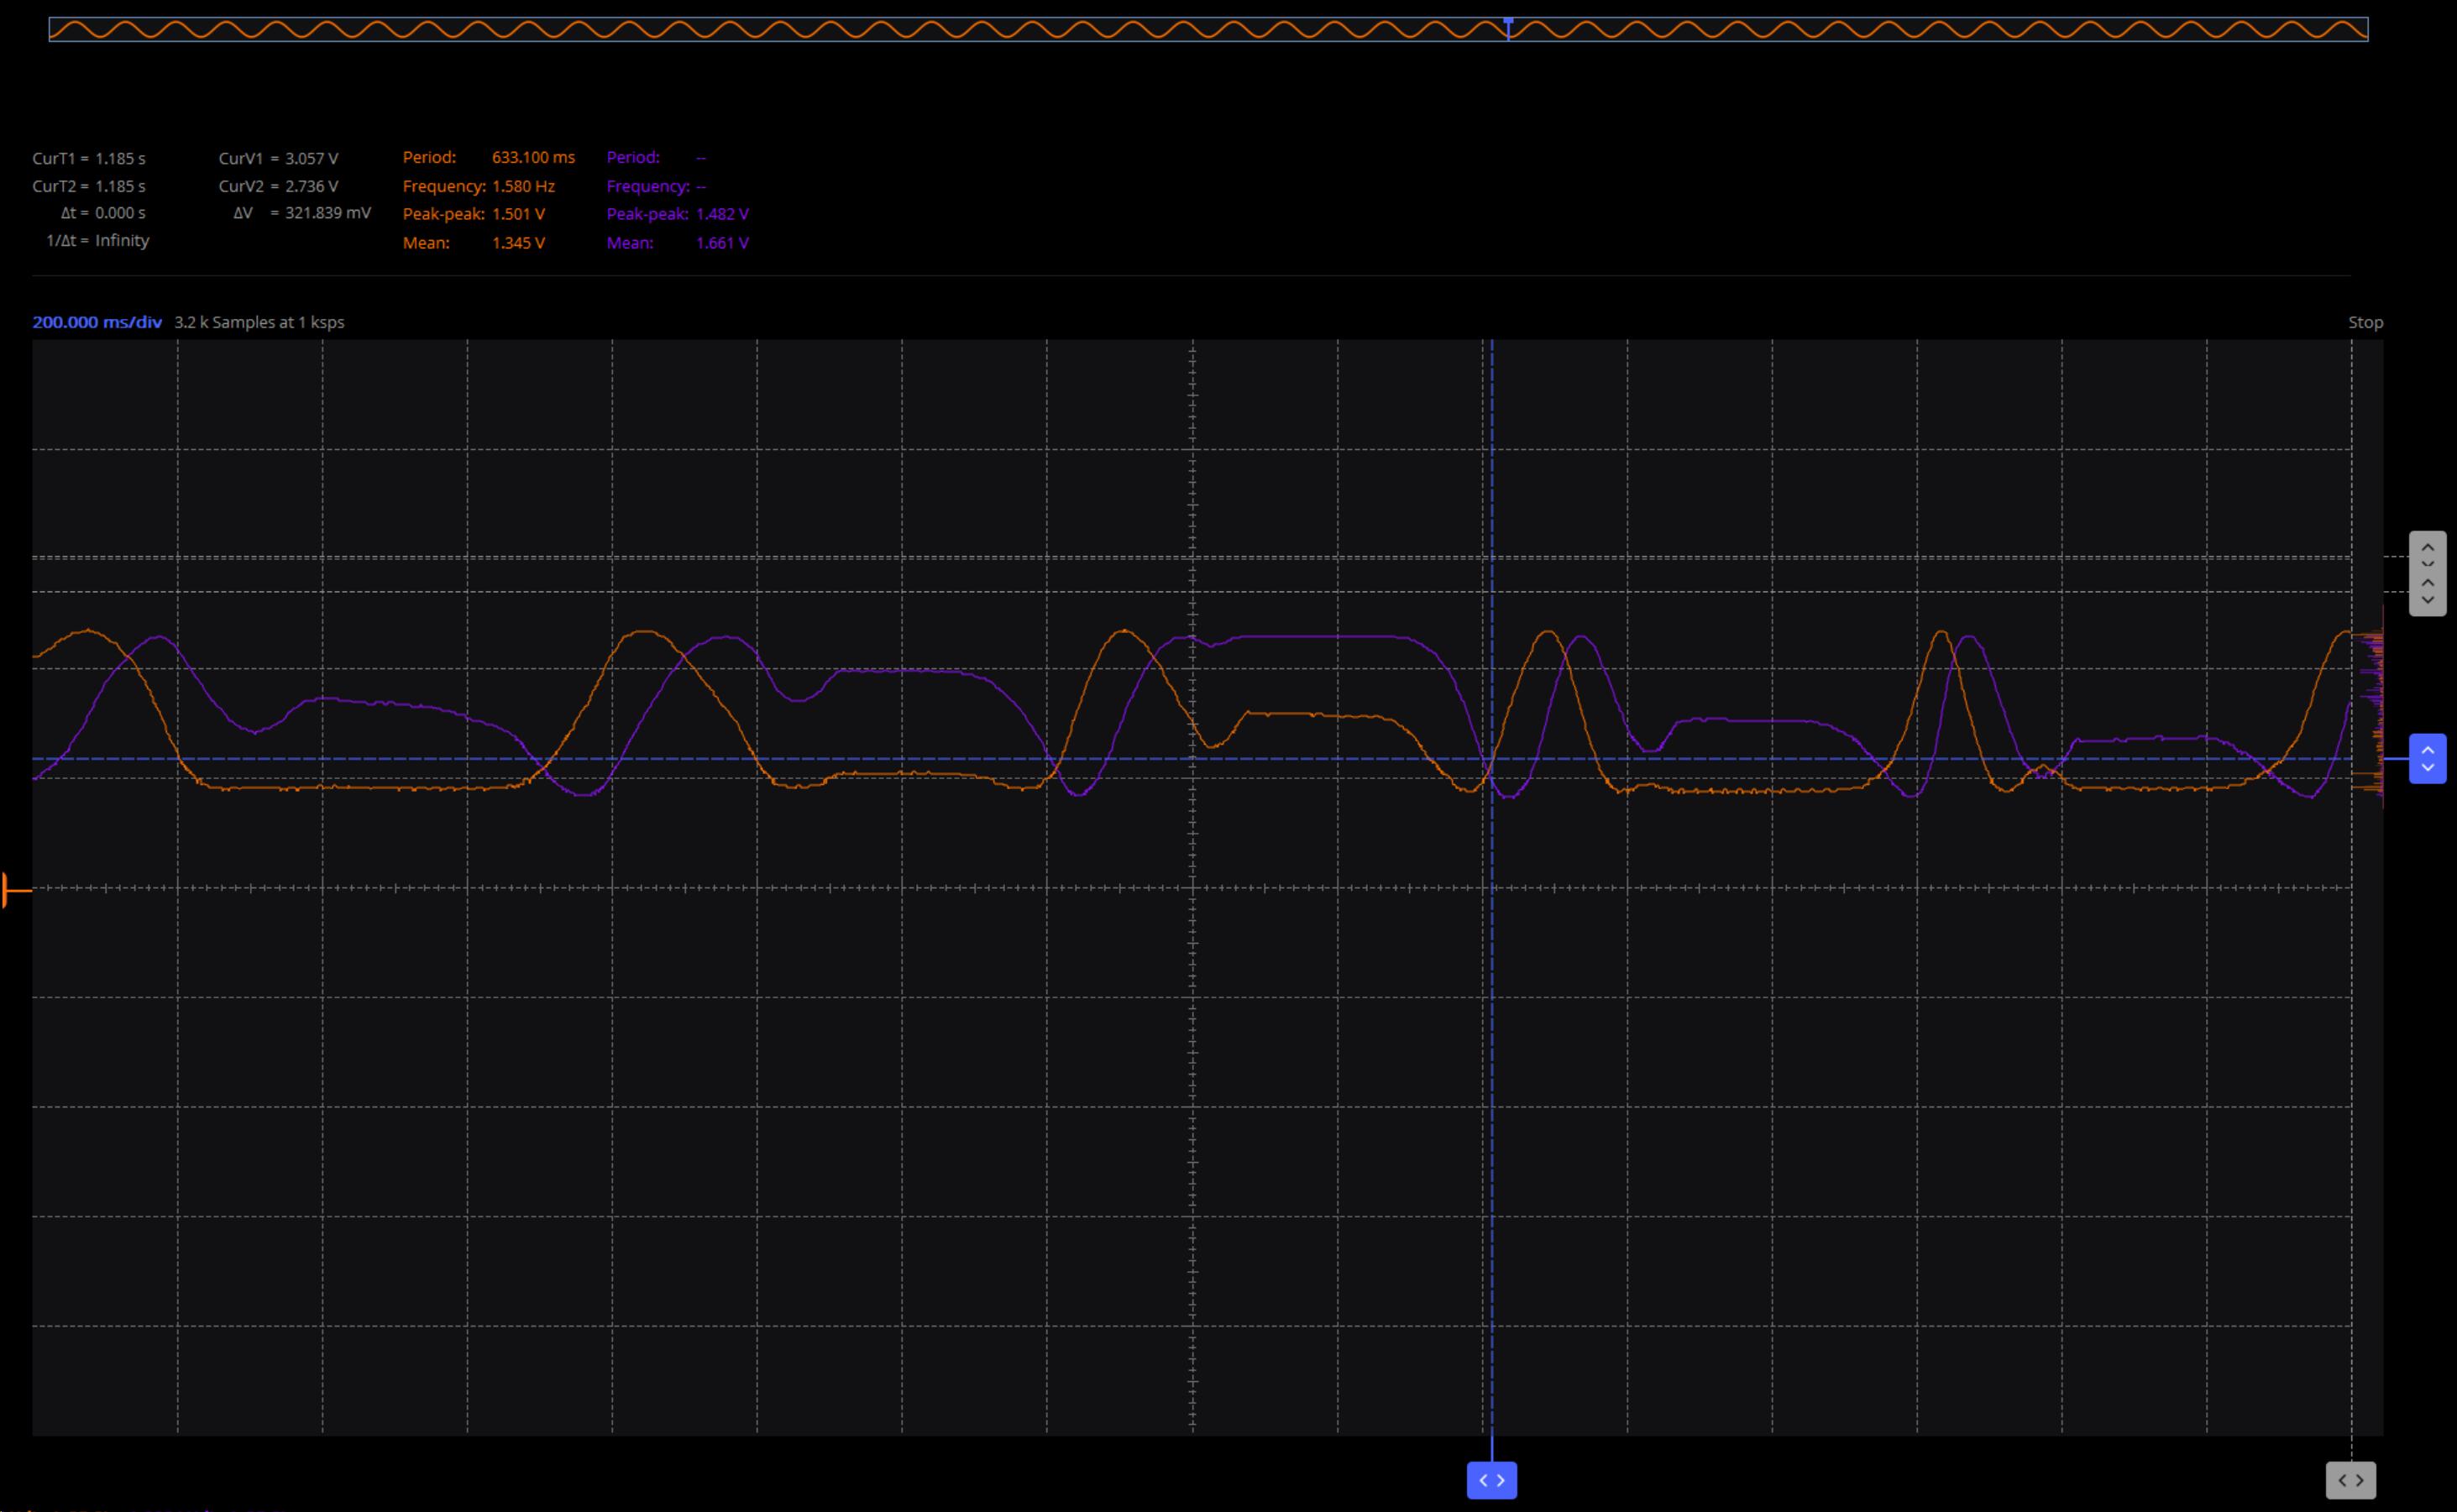Click the blue trigger marker in overview bar
This screenshot has height=1512, width=2457.
(1508, 28)
